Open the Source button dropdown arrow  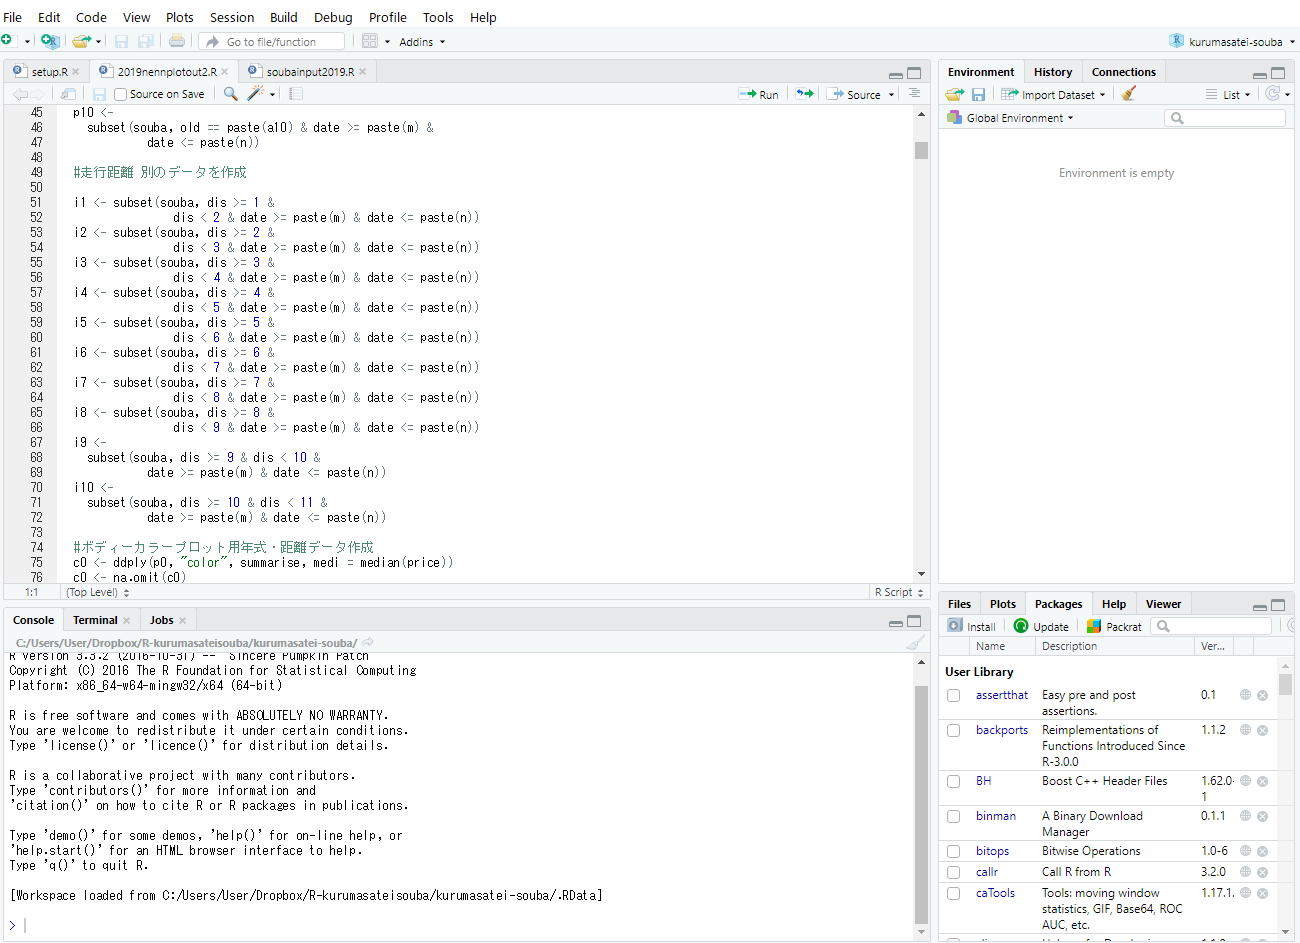click(892, 95)
